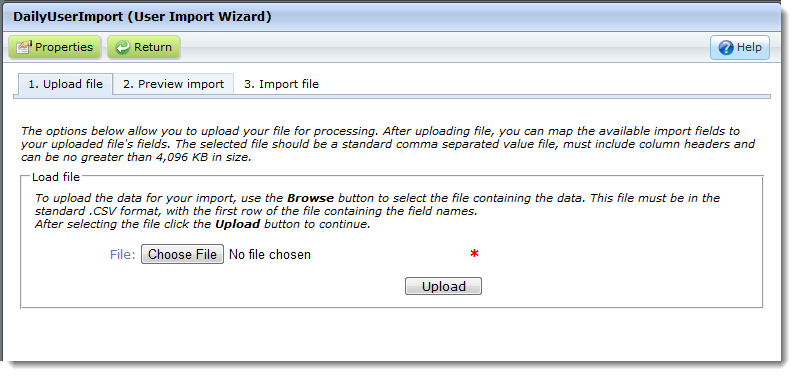Image resolution: width=796 pixels, height=376 pixels.
Task: Open the 2. Preview import tab
Action: point(173,84)
